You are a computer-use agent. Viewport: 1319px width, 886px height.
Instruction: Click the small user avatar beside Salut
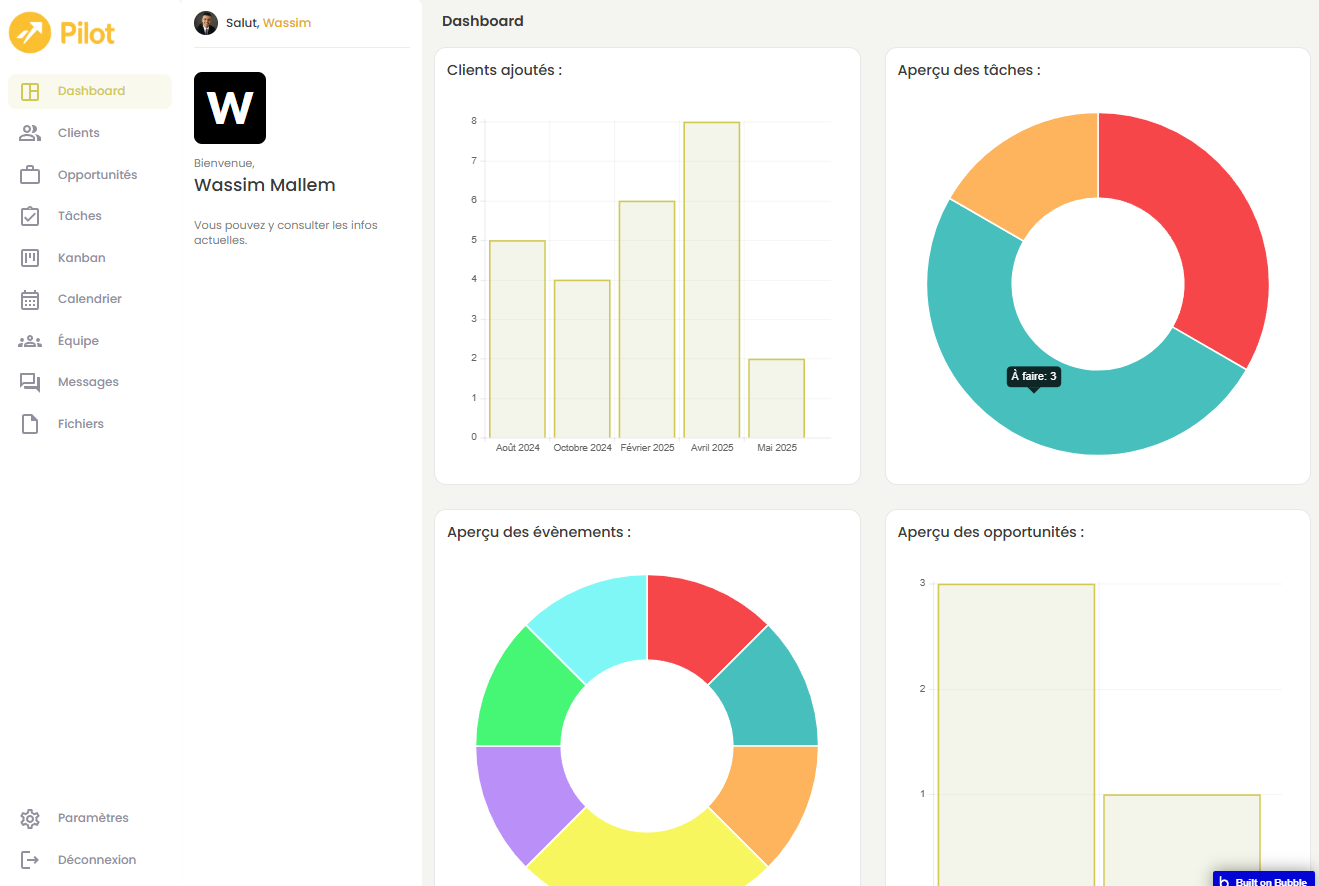coord(206,23)
